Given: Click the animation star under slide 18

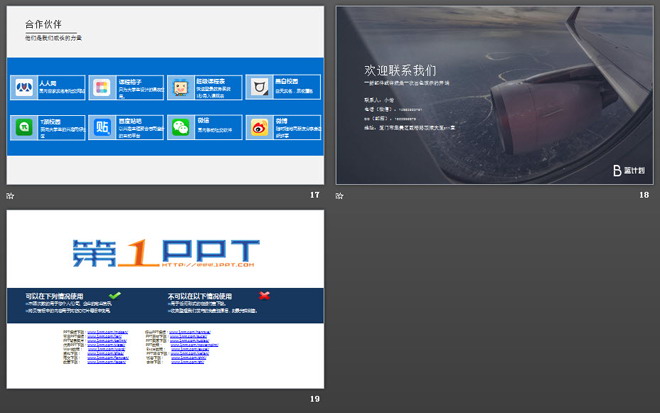Looking at the screenshot, I should pos(340,196).
